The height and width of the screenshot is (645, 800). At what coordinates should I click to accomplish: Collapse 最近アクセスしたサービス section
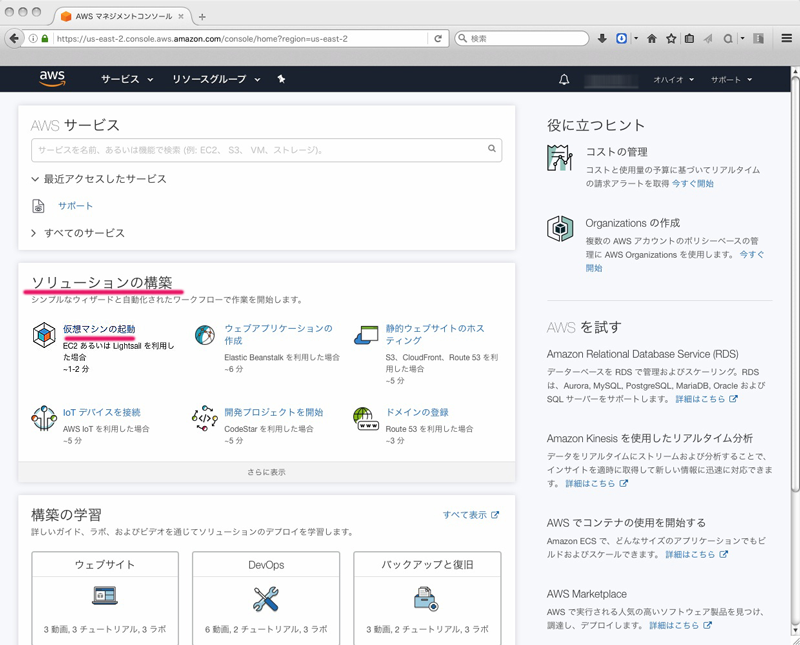(x=99, y=179)
